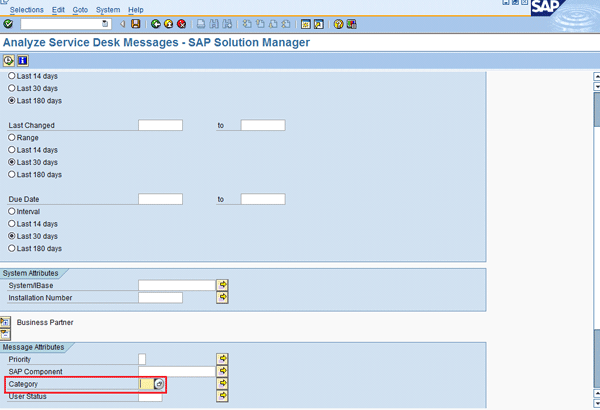
Task: Collapse the command field with the triangle arrow
Action: (123, 24)
